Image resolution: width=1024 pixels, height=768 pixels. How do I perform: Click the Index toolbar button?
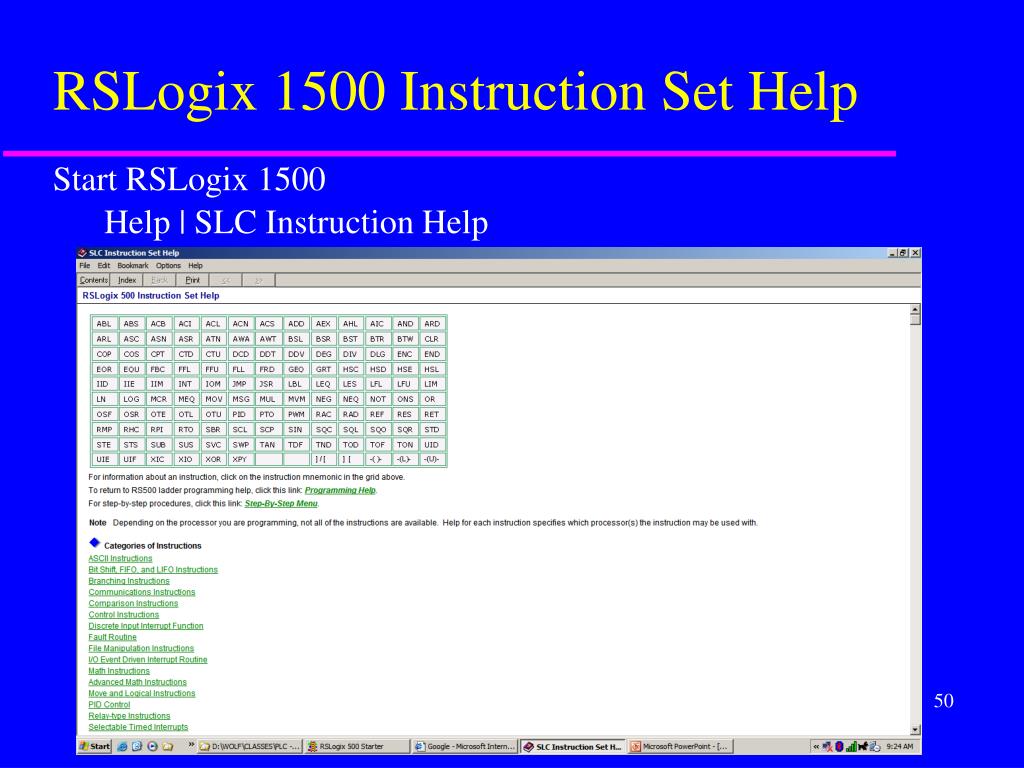[x=127, y=280]
